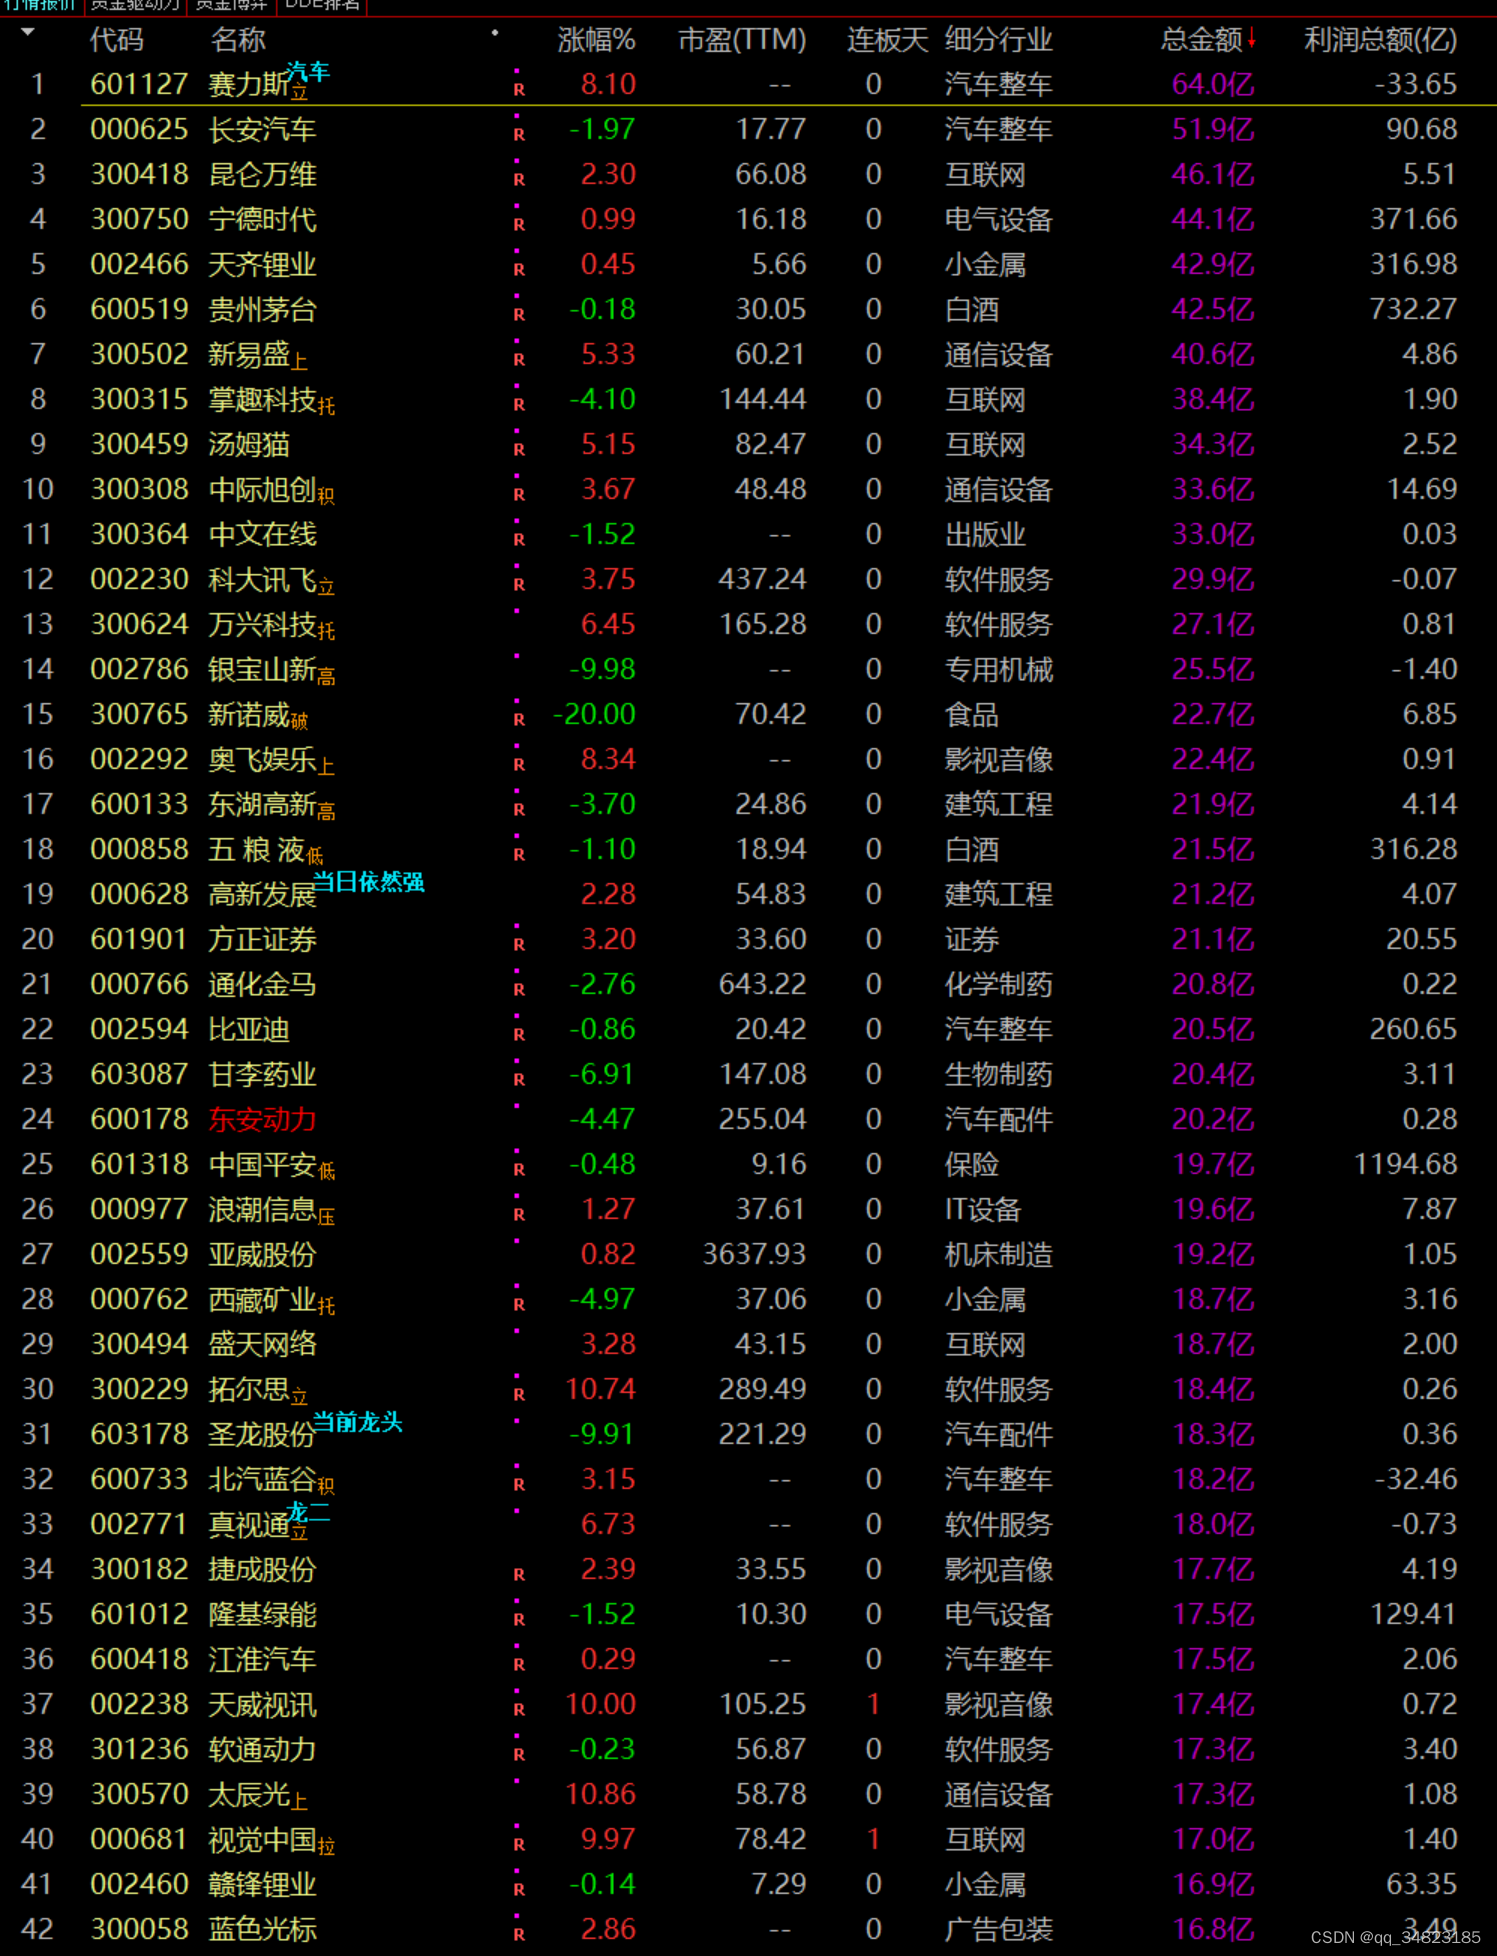Image resolution: width=1497 pixels, height=1956 pixels.
Task: Click the R margin marker for 宁德时代
Action: [x=519, y=225]
